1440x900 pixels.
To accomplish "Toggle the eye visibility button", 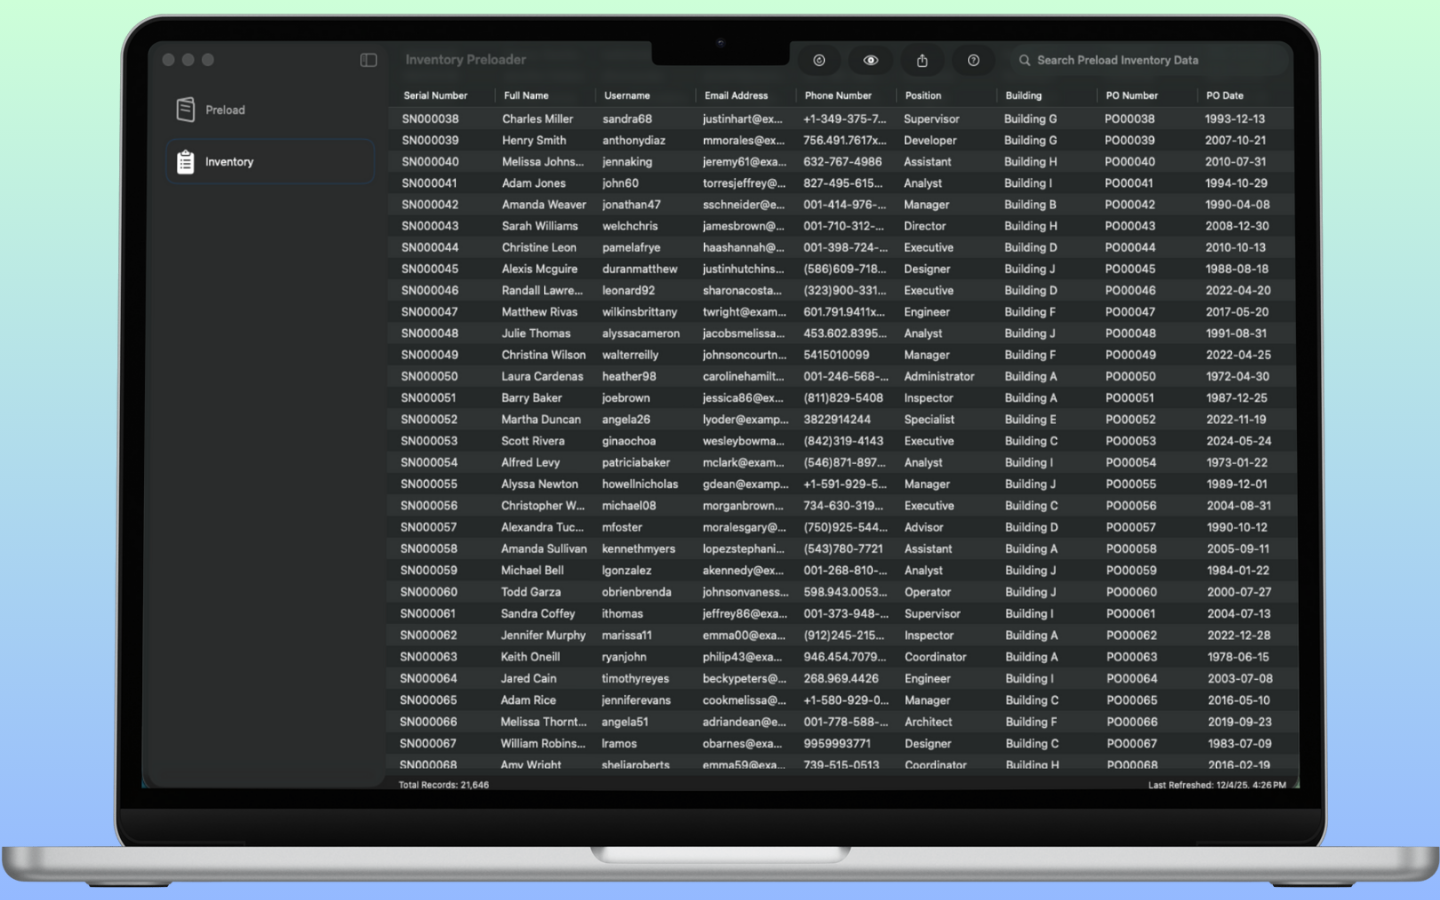I will (x=871, y=60).
